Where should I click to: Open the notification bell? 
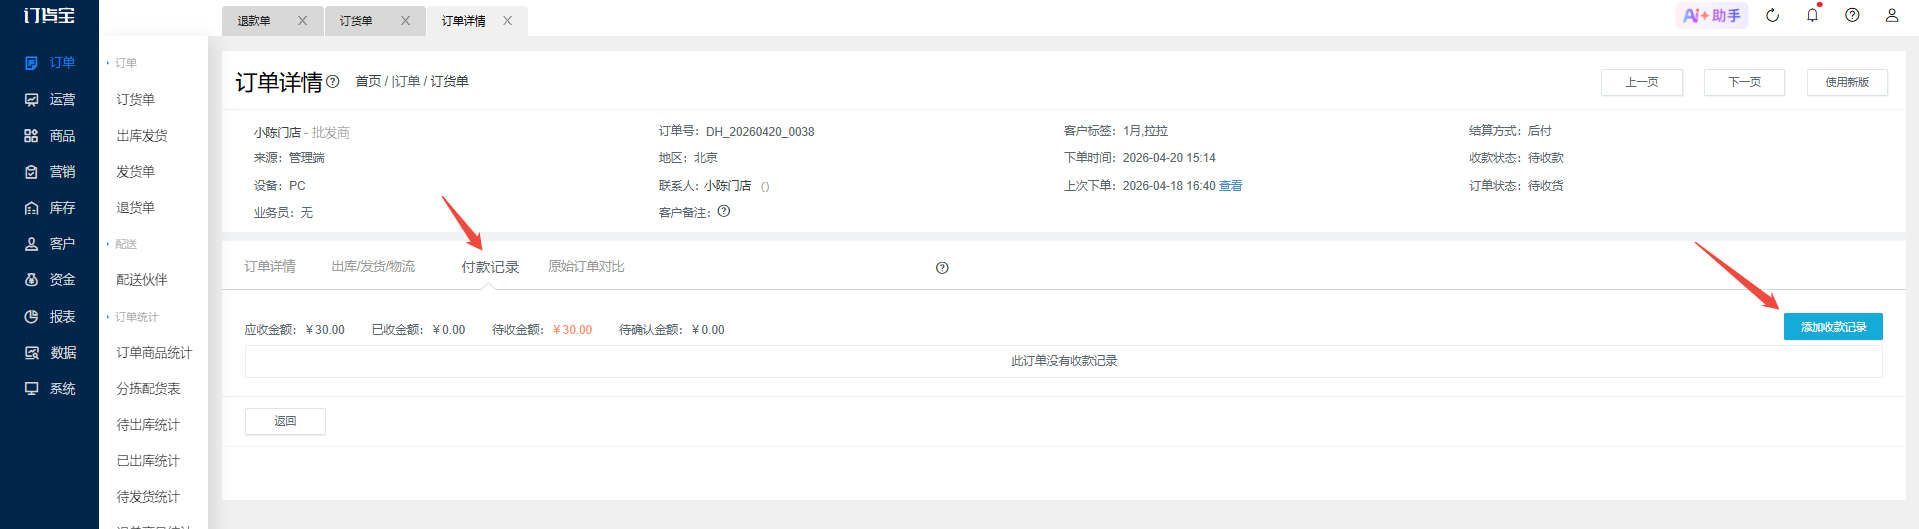1812,16
